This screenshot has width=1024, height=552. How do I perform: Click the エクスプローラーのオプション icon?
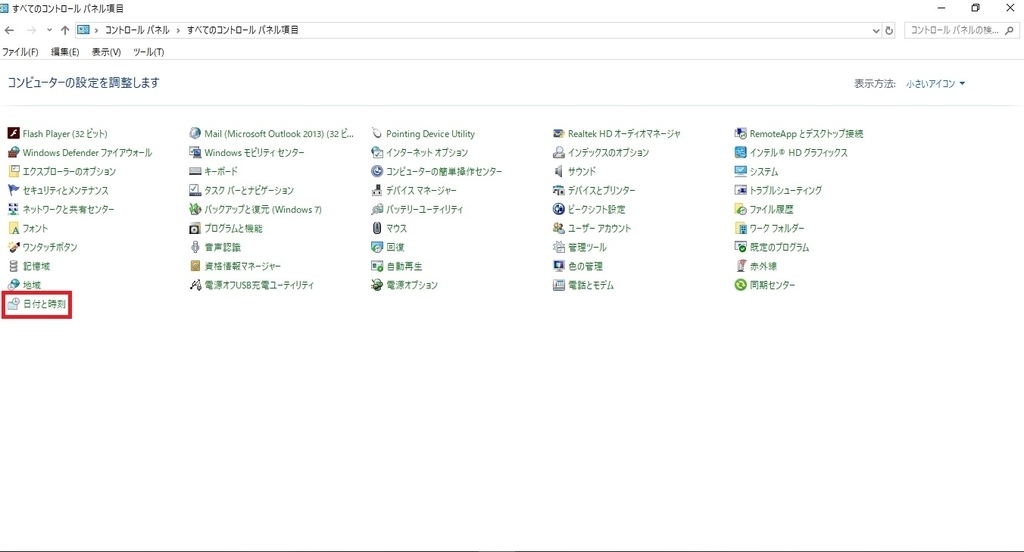(x=13, y=171)
